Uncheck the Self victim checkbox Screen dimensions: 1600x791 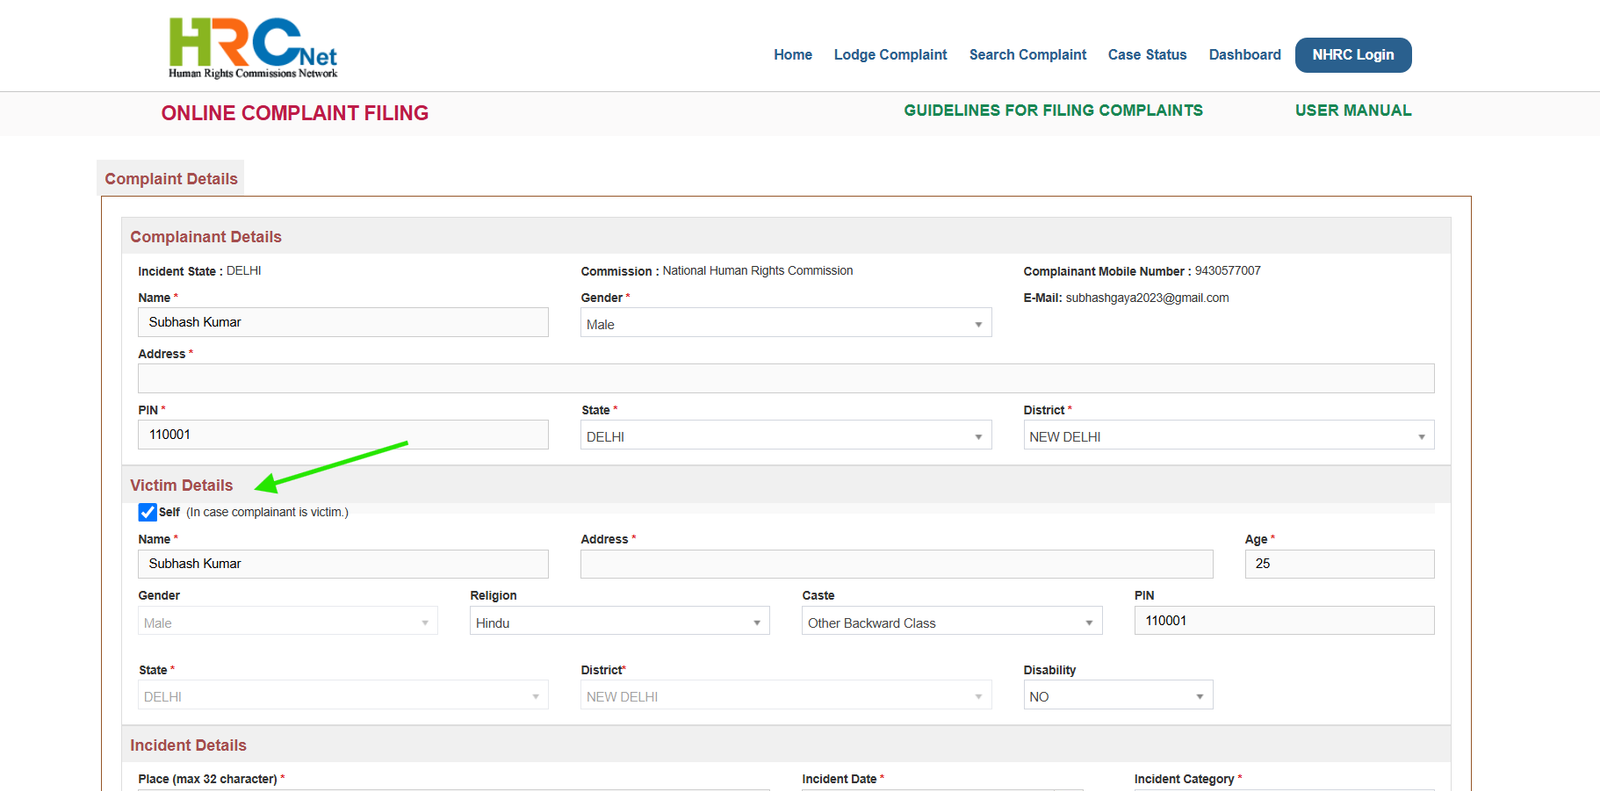148,512
